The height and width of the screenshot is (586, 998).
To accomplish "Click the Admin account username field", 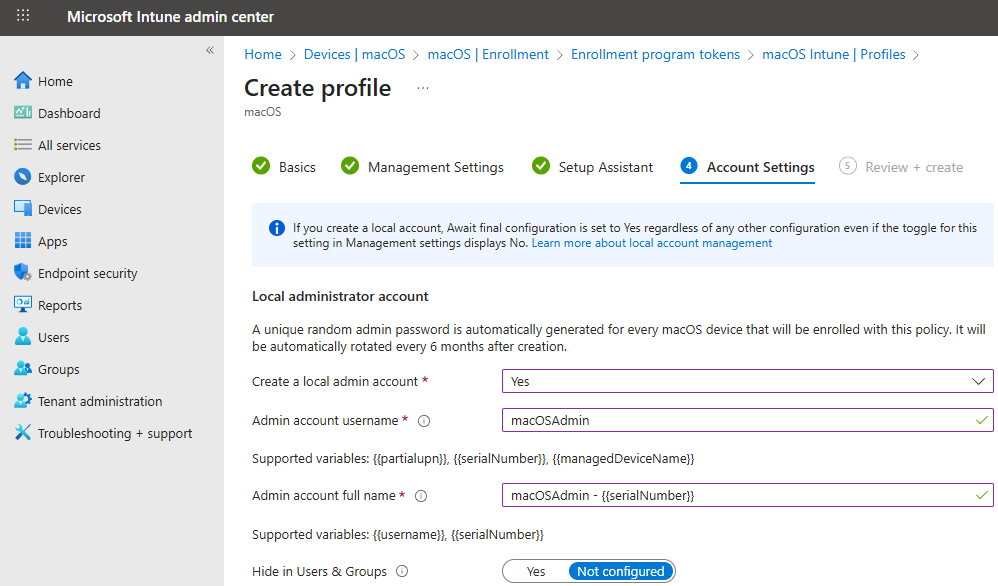I will point(740,420).
